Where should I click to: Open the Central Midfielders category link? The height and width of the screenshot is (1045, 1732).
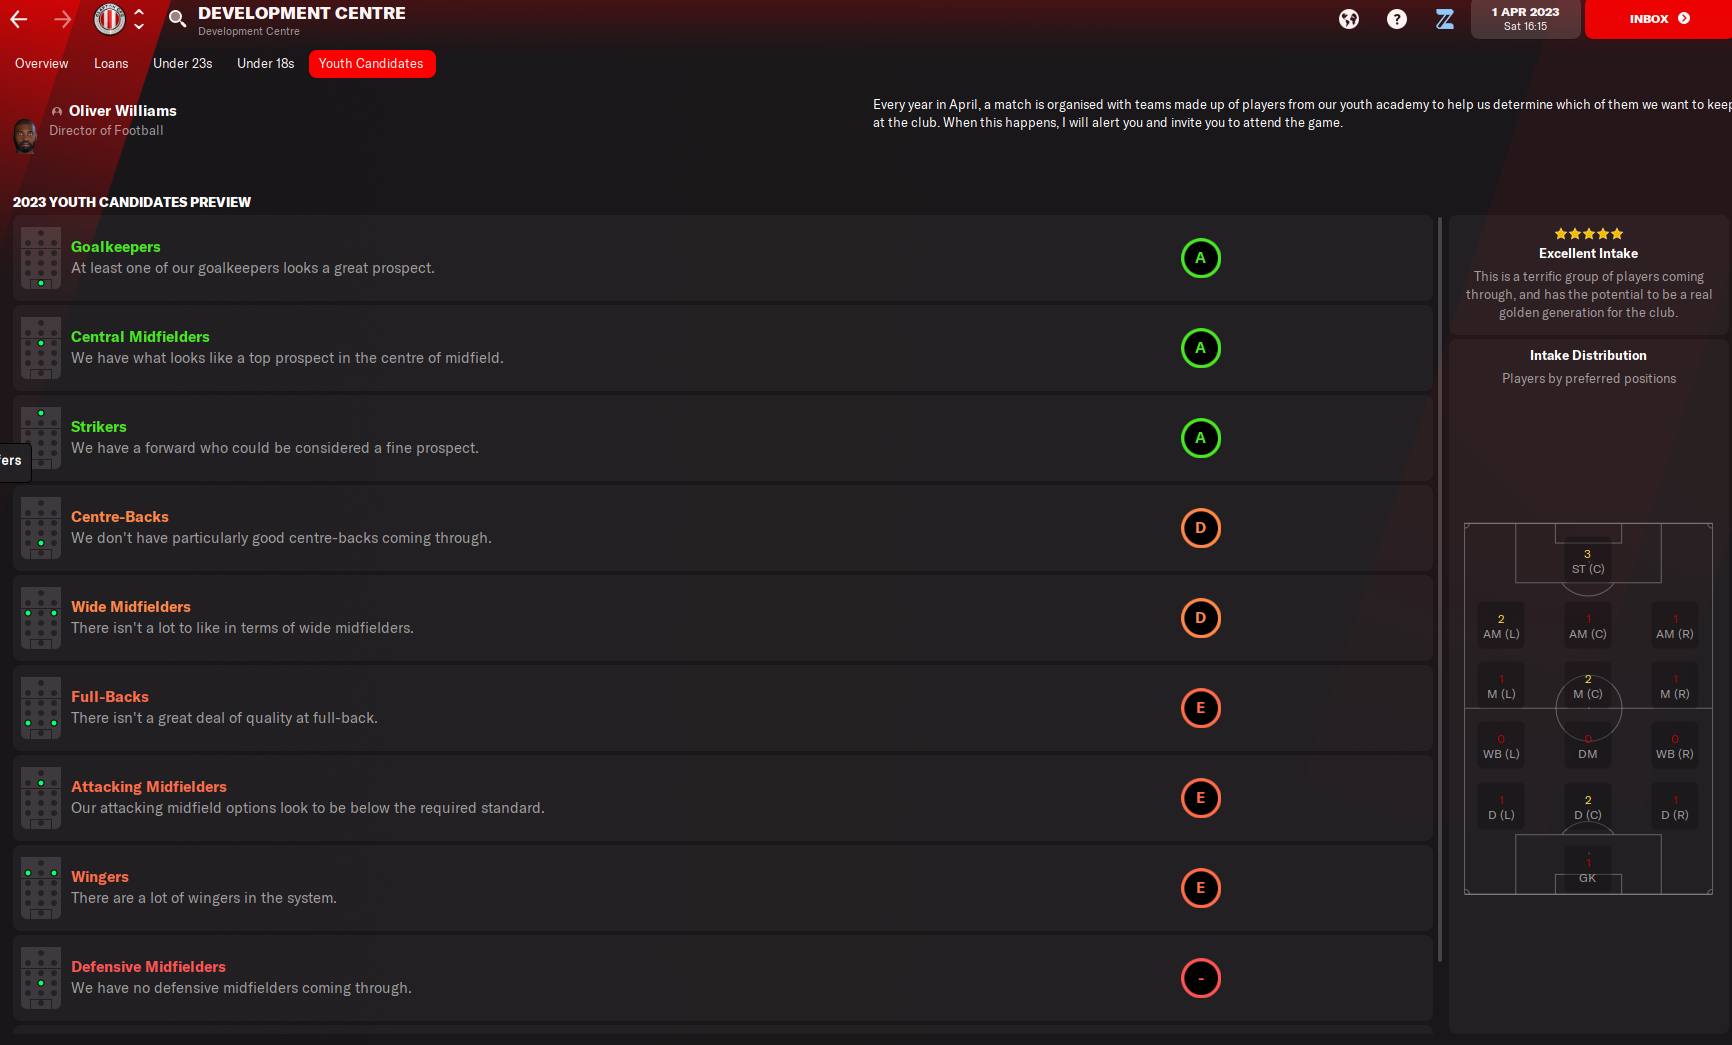[140, 337]
